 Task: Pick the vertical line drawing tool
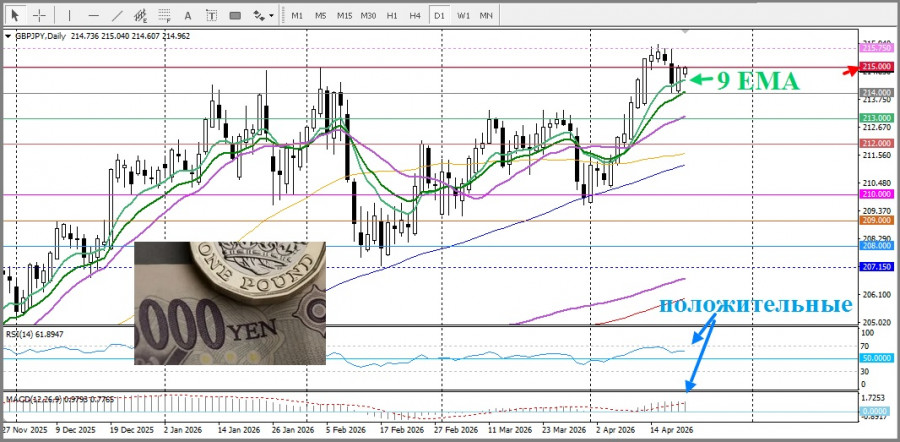[x=69, y=15]
